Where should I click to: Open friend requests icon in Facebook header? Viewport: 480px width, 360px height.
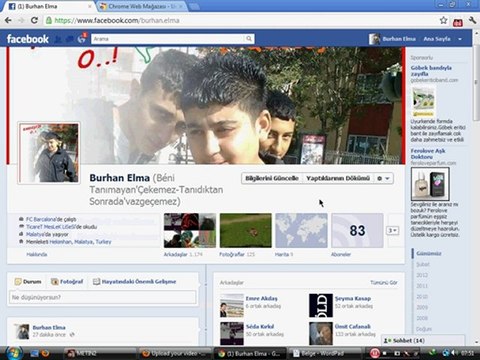pyautogui.click(x=58, y=39)
